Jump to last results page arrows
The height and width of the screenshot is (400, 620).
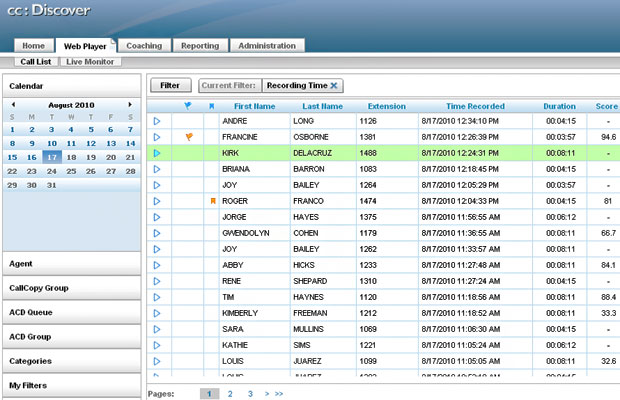tap(279, 394)
